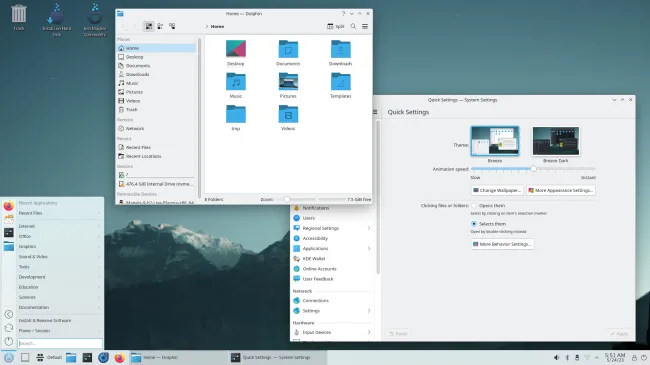Viewport: 650px width, 365px height.
Task: Click the power icon in launcher sidebar
Action: pos(8,341)
